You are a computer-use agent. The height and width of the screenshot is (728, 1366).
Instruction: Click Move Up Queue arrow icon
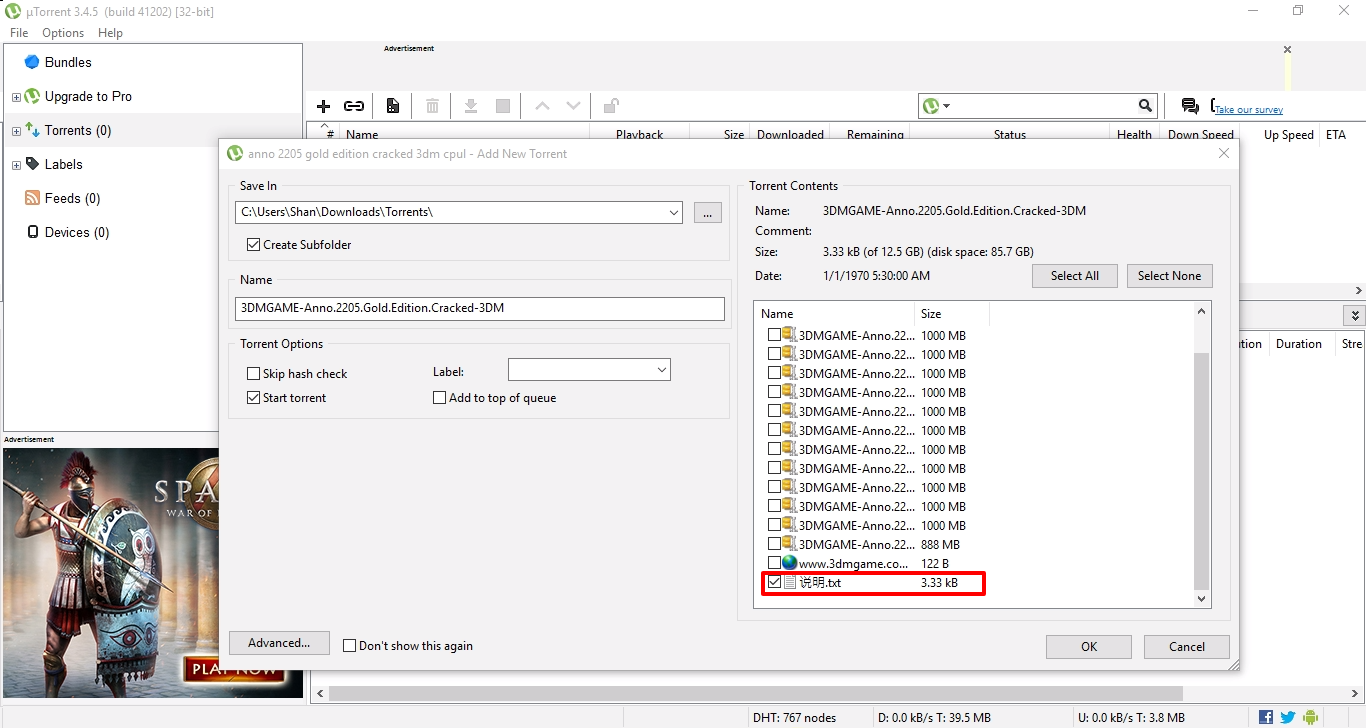[542, 106]
